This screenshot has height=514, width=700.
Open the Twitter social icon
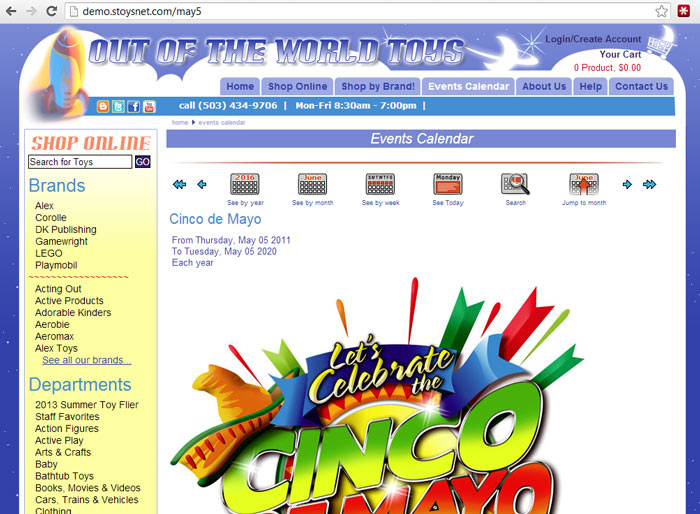click(x=118, y=106)
